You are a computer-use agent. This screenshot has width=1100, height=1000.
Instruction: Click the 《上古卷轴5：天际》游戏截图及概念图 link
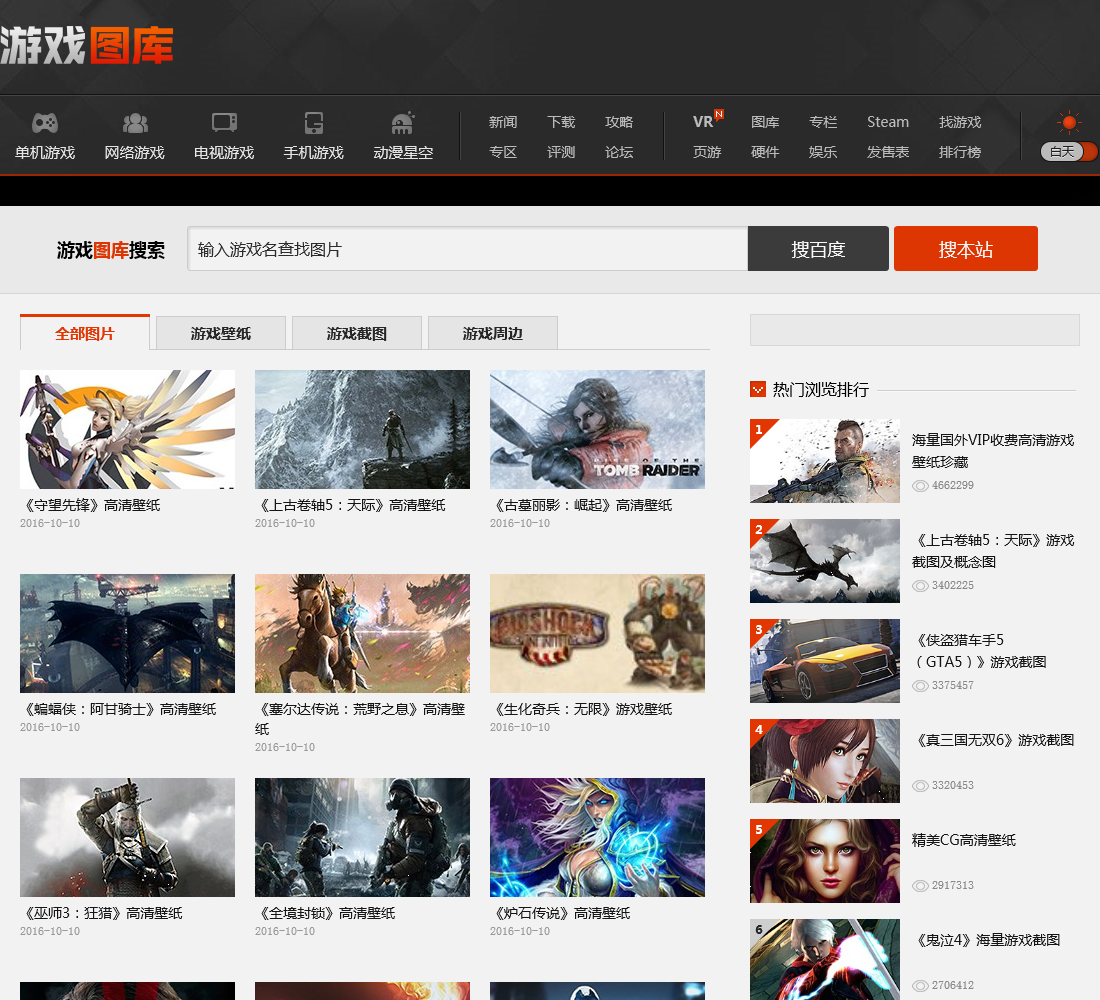993,551
